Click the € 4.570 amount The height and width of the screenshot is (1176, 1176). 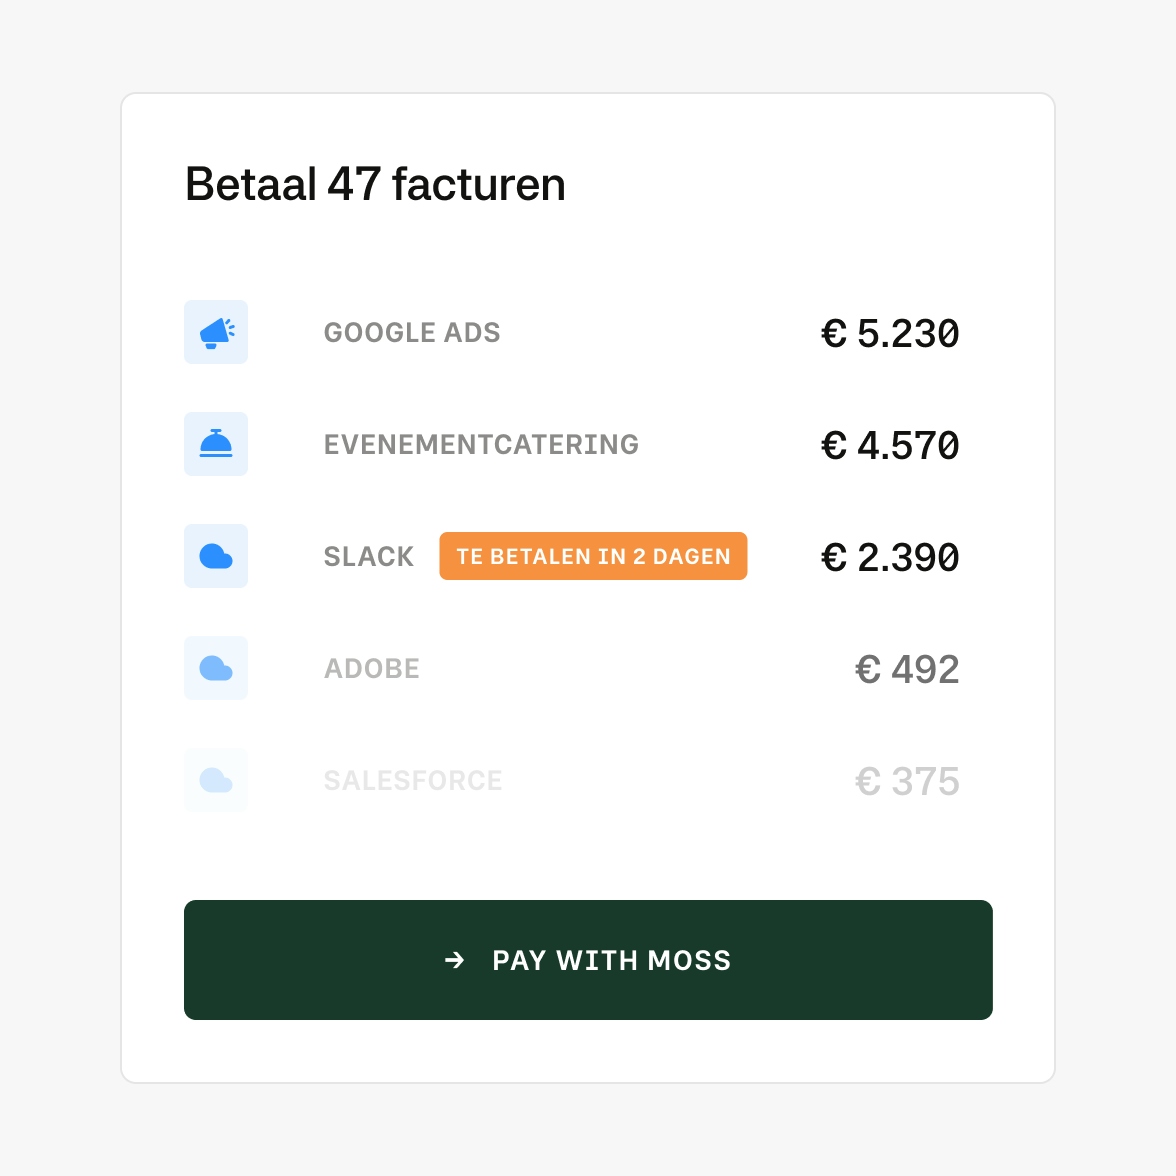890,446
